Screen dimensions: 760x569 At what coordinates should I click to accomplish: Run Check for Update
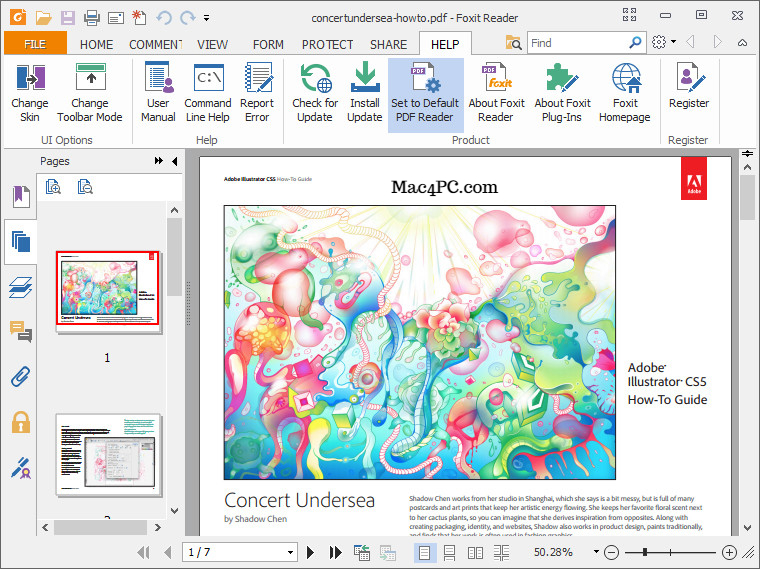[x=315, y=94]
